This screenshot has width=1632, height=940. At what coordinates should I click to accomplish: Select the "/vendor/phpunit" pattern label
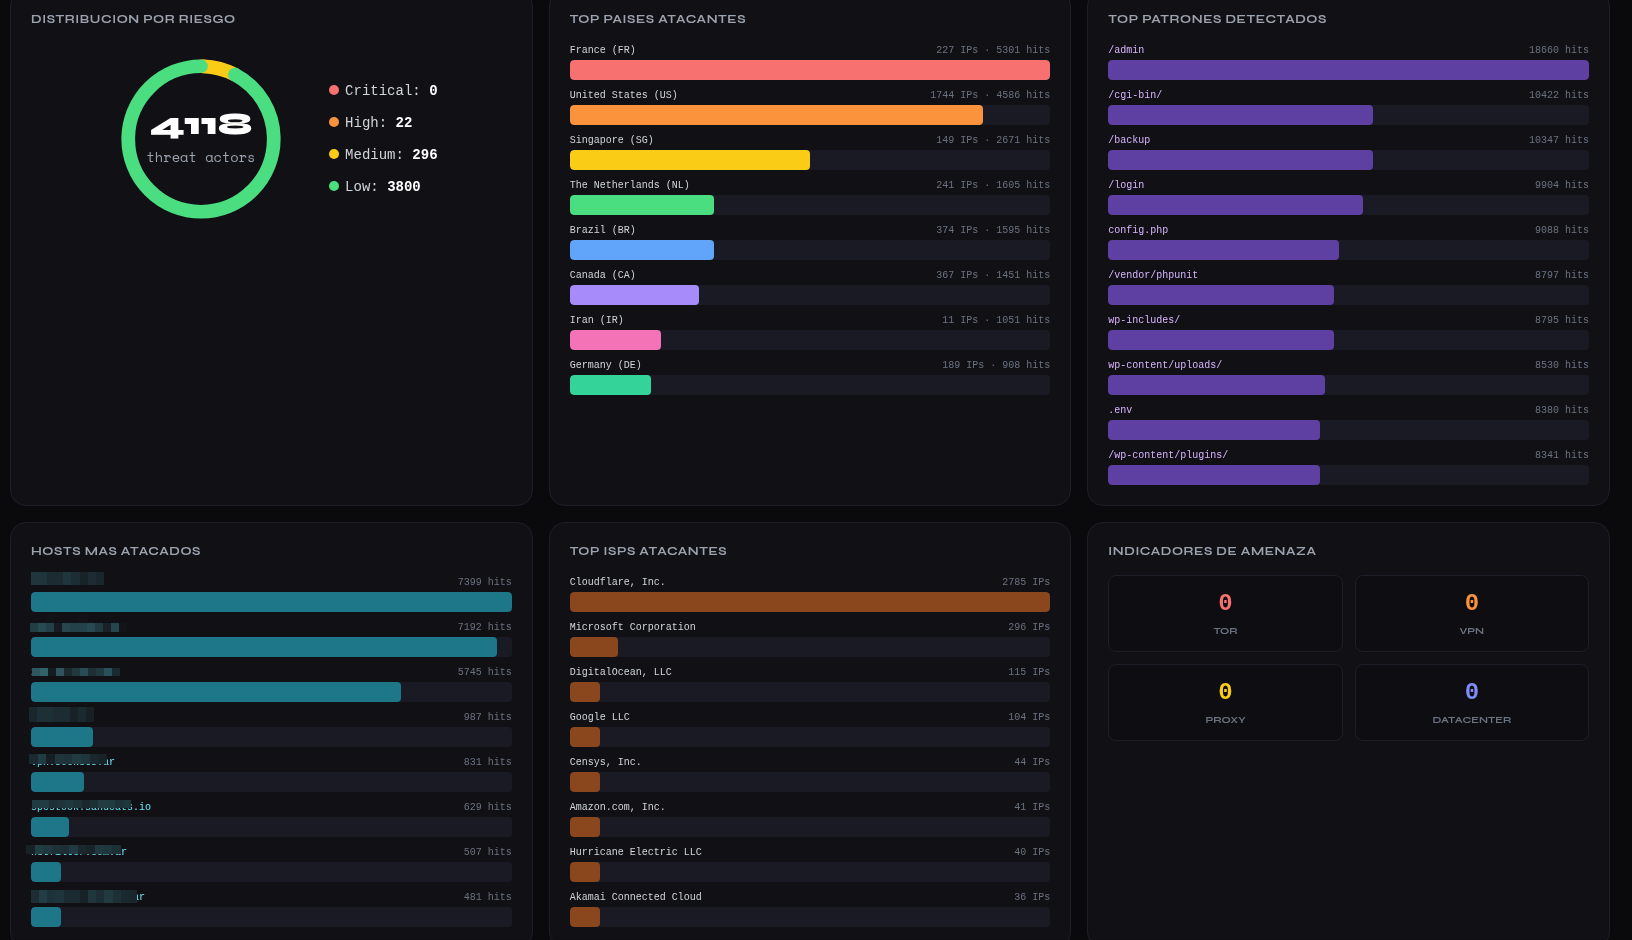click(x=1153, y=275)
